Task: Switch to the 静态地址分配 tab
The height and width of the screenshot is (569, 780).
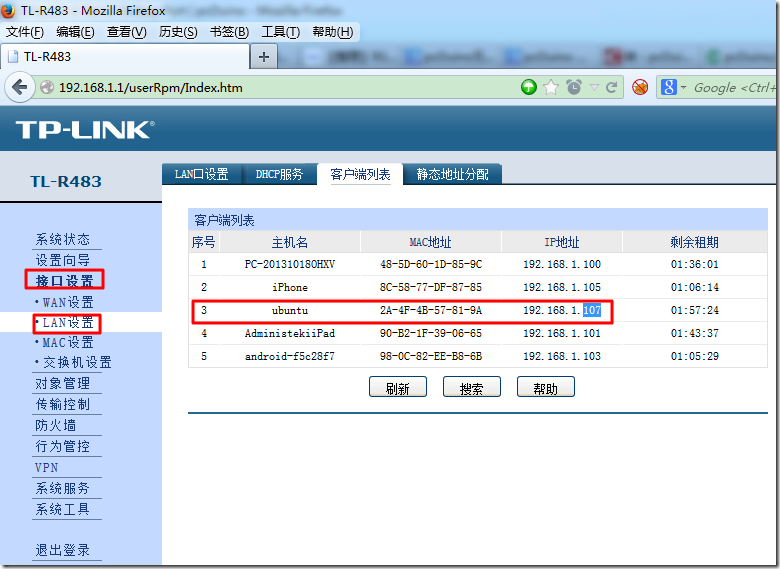Action: 452,174
